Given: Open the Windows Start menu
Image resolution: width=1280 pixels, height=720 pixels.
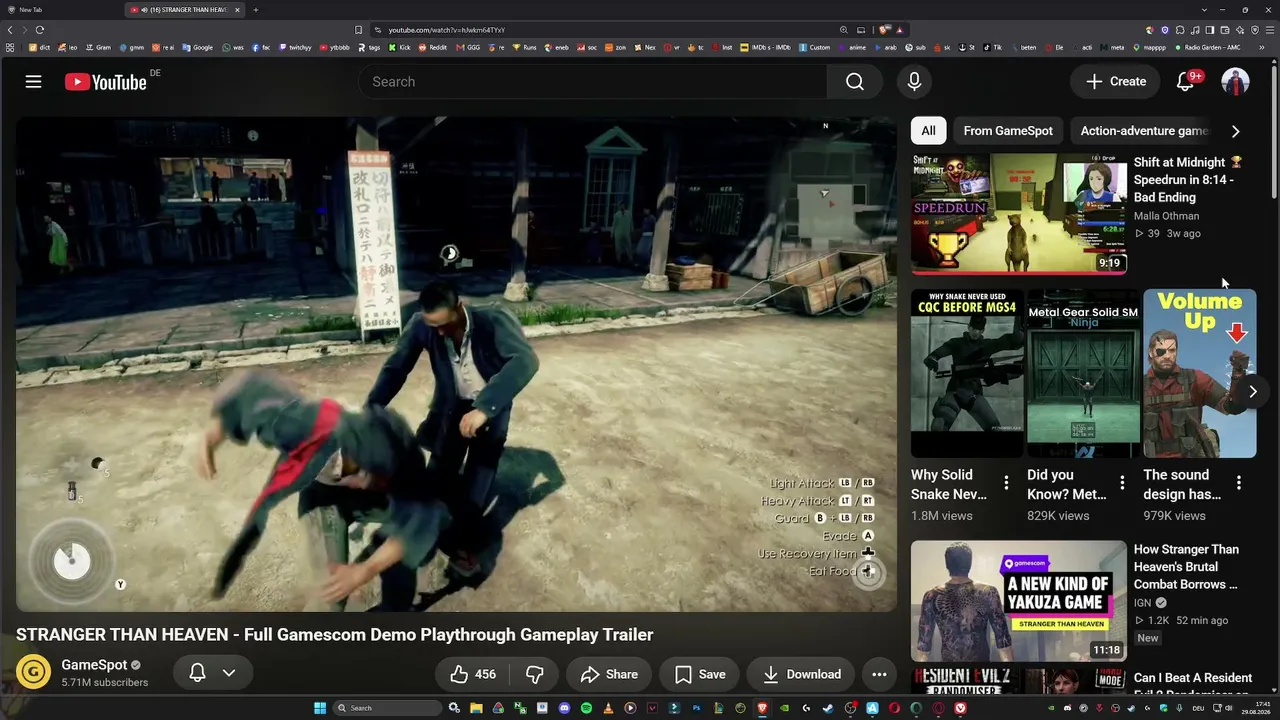Looking at the screenshot, I should [x=320, y=708].
